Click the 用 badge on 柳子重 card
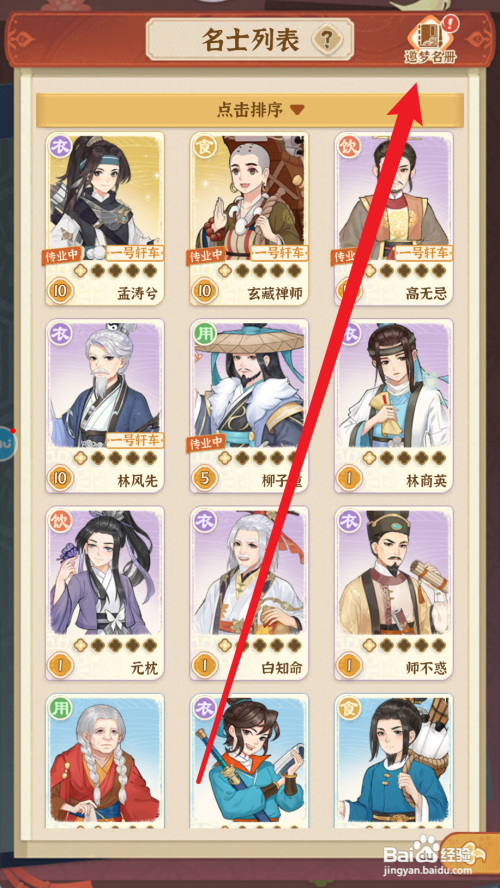The image size is (500, 888). coord(203,333)
